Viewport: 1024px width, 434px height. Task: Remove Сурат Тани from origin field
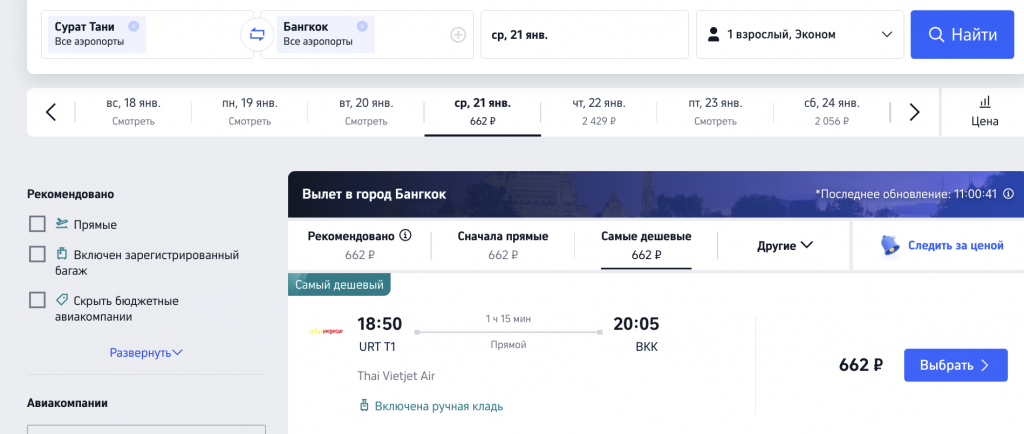click(133, 26)
